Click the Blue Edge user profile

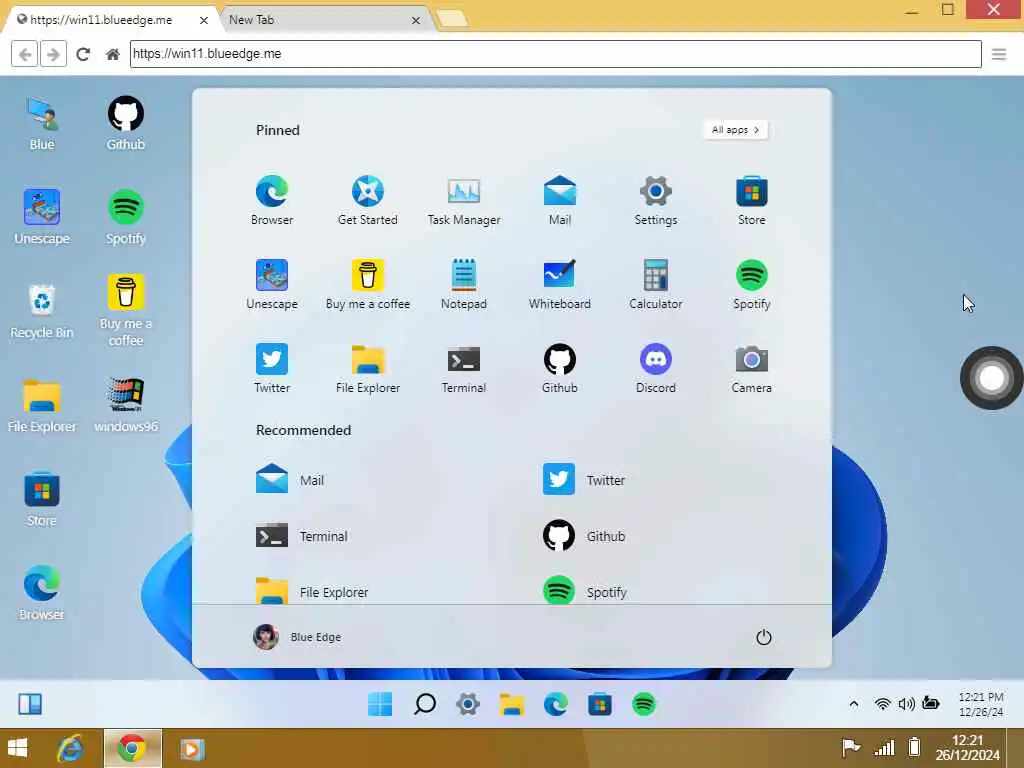click(x=297, y=636)
